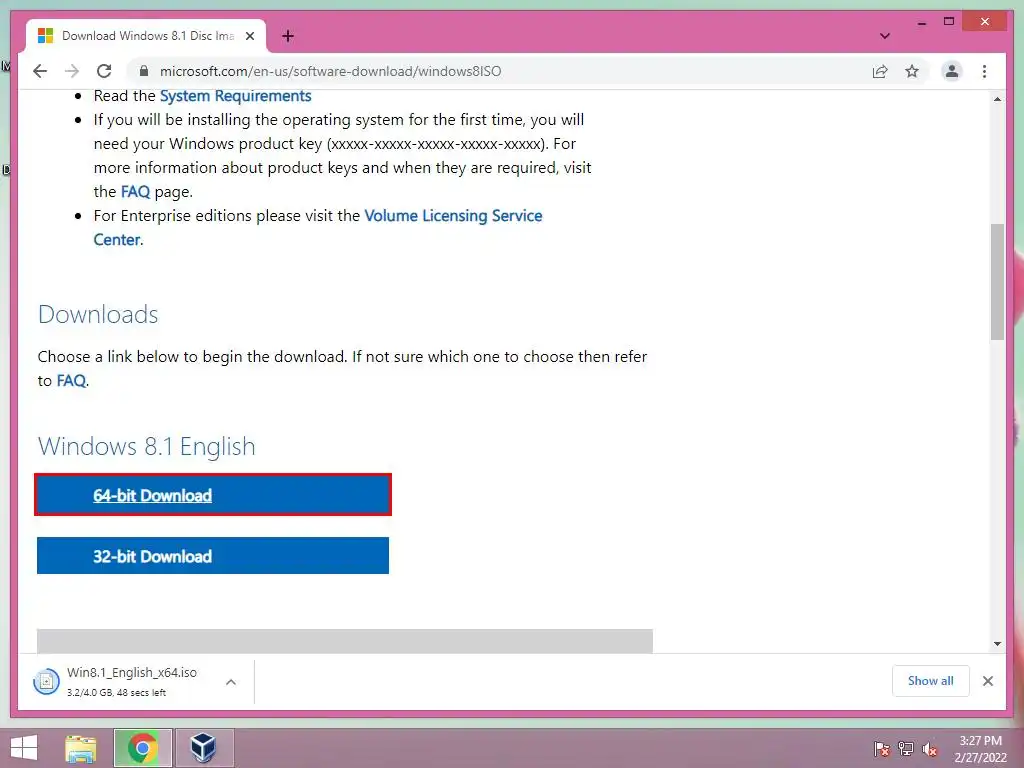The image size is (1024, 768).
Task: Click the page scrollbar down arrow
Action: [x=997, y=644]
